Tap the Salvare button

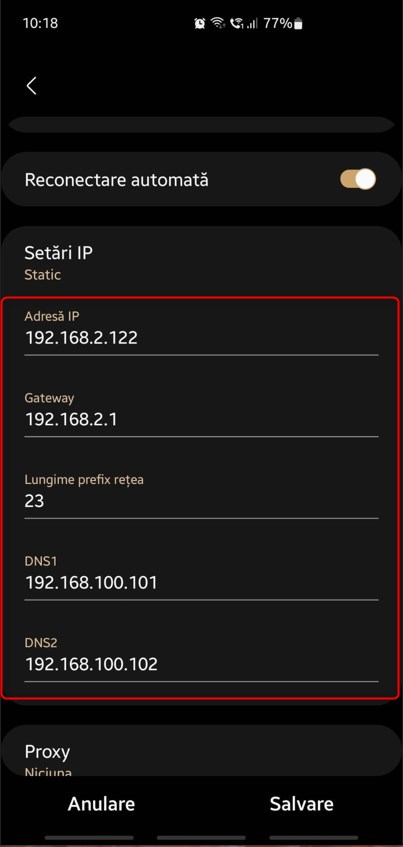[301, 804]
